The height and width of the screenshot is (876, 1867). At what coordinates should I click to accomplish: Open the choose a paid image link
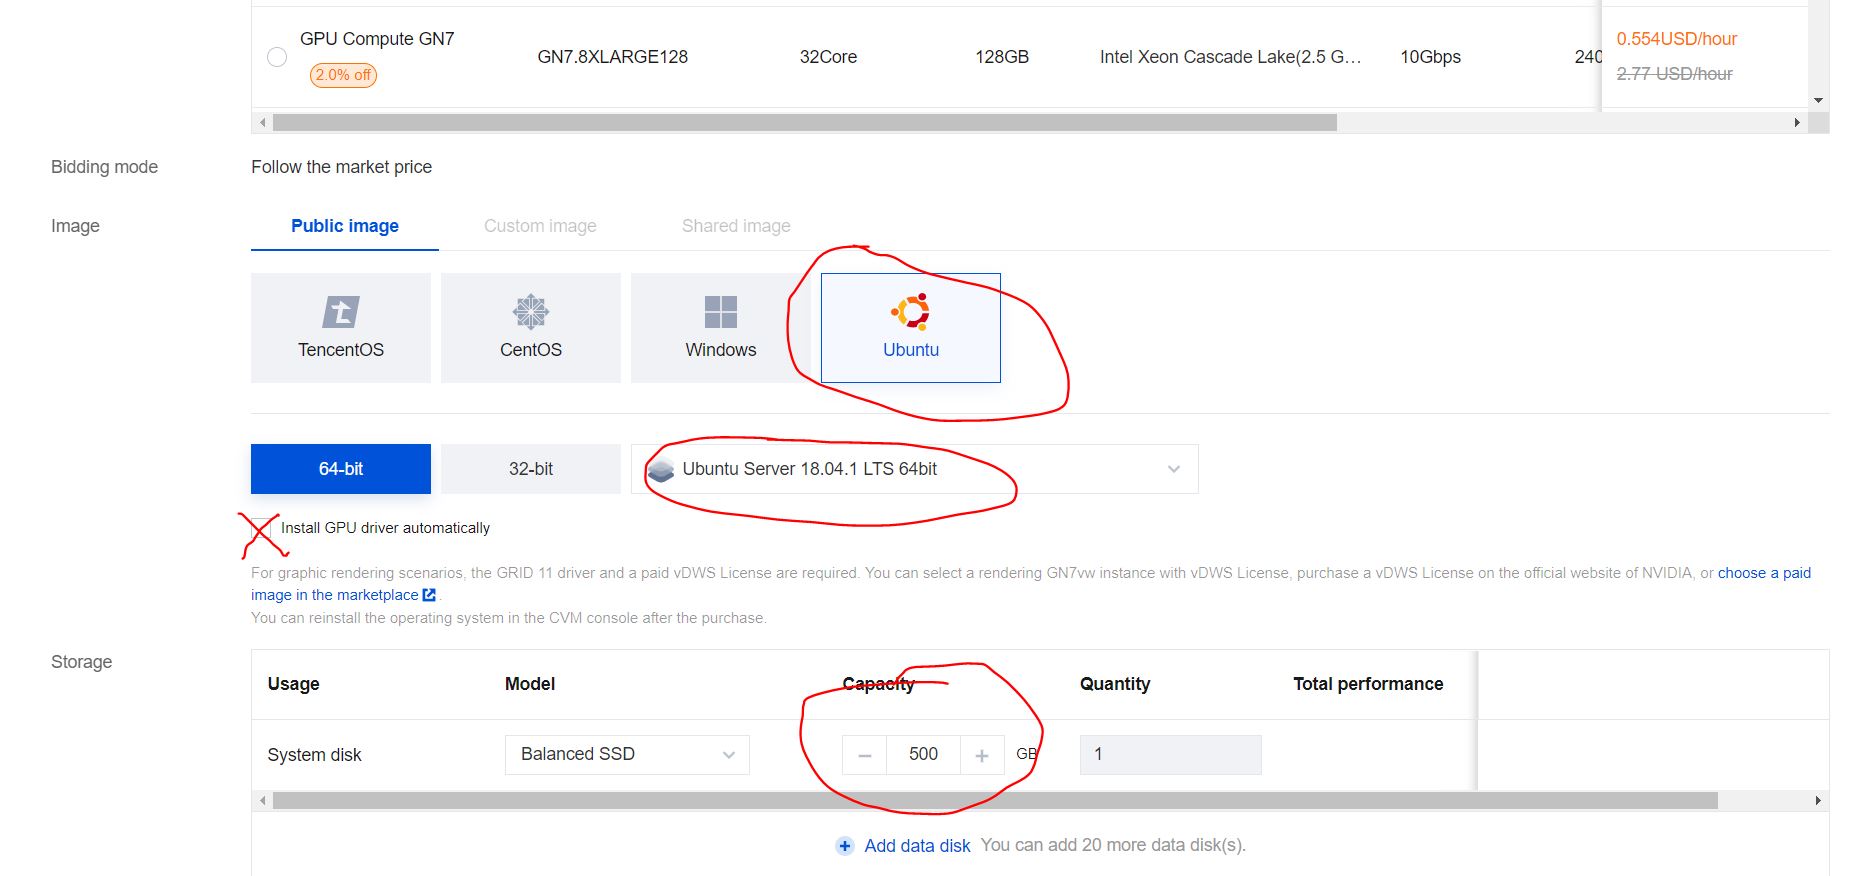click(x=1764, y=573)
